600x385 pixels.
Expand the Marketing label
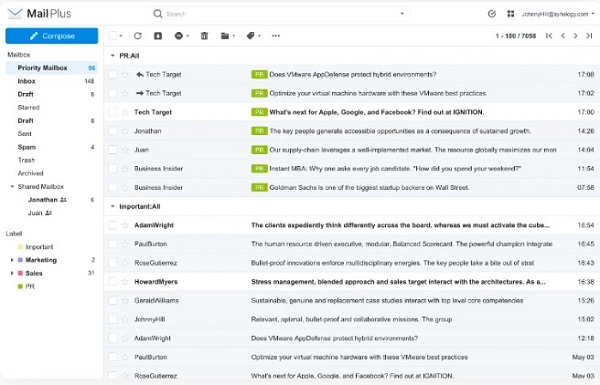tap(12, 260)
